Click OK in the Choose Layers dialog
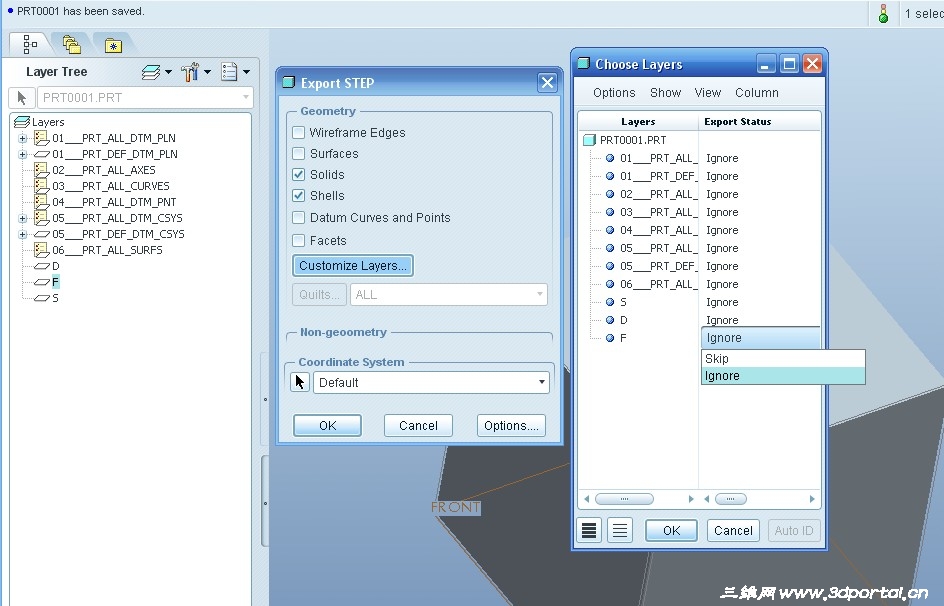This screenshot has width=944, height=606. pyautogui.click(x=671, y=531)
